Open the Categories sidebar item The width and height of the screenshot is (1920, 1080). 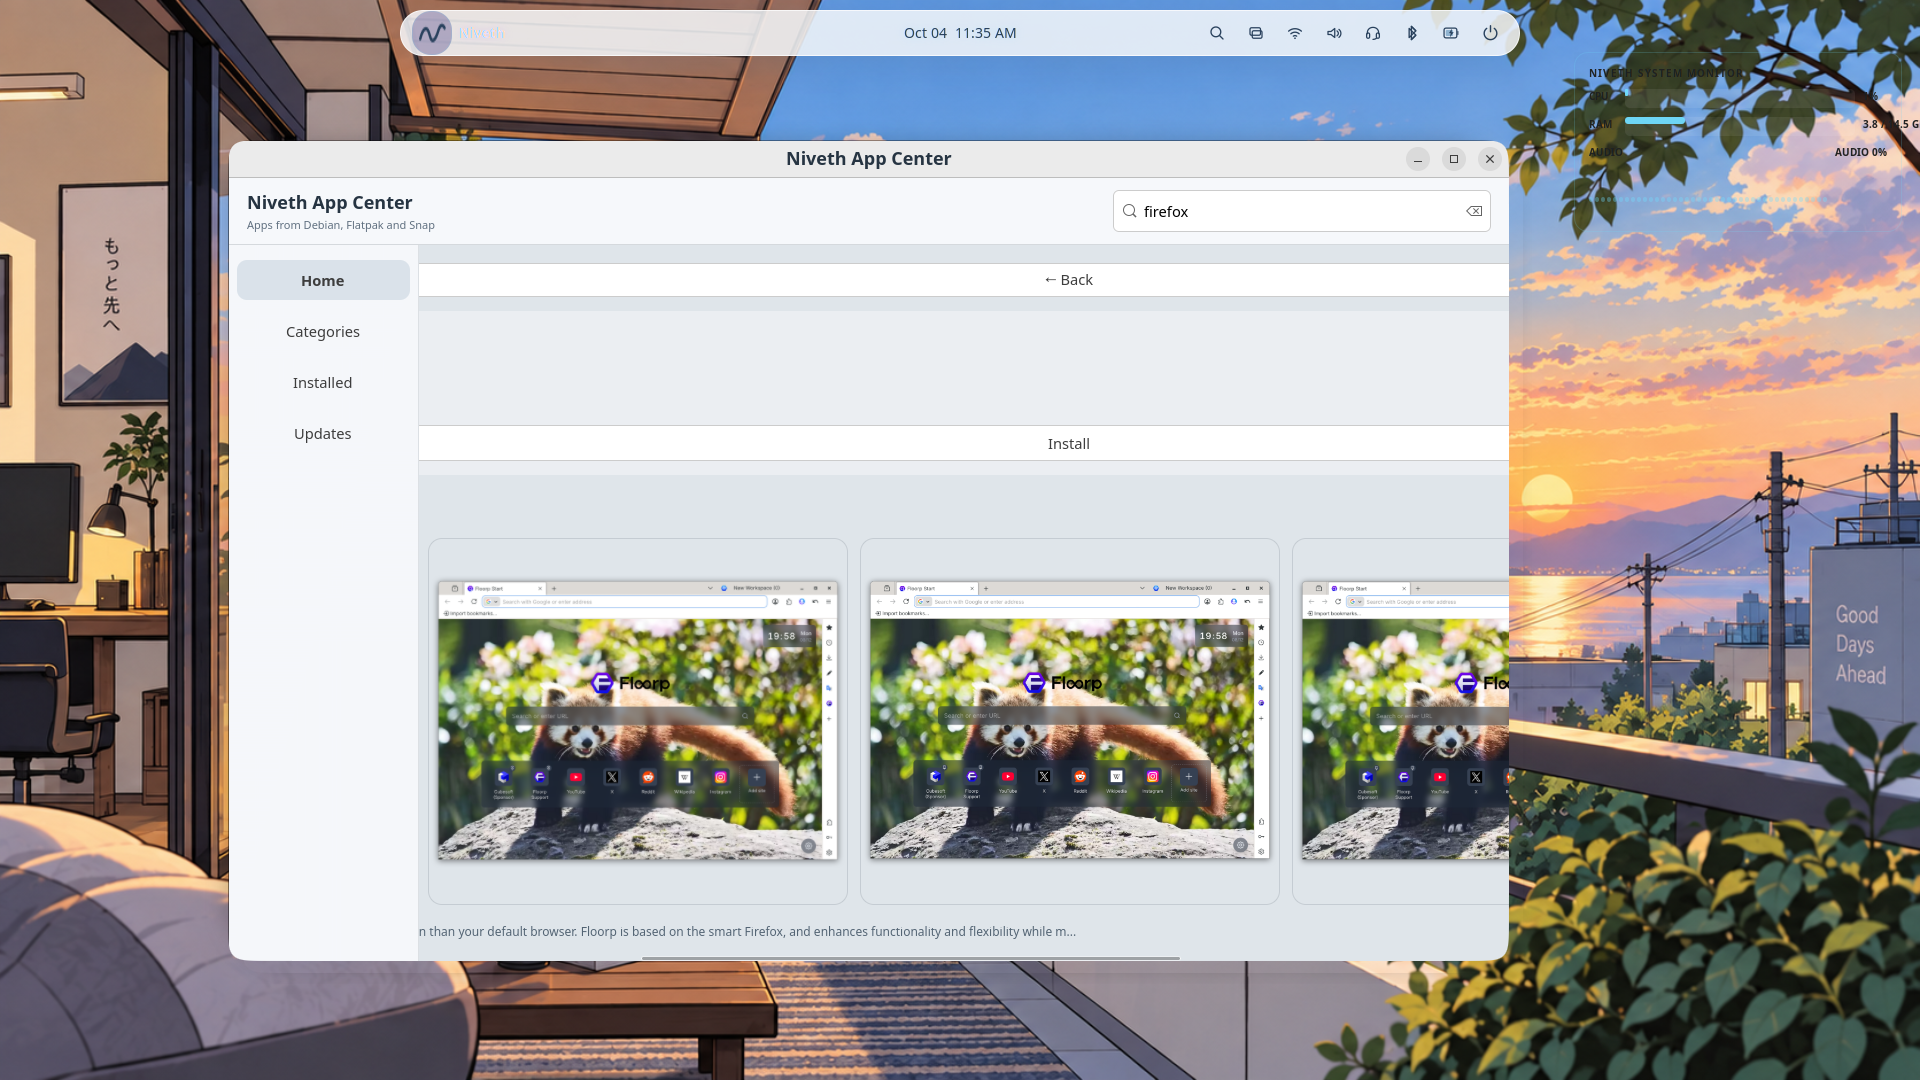[323, 331]
